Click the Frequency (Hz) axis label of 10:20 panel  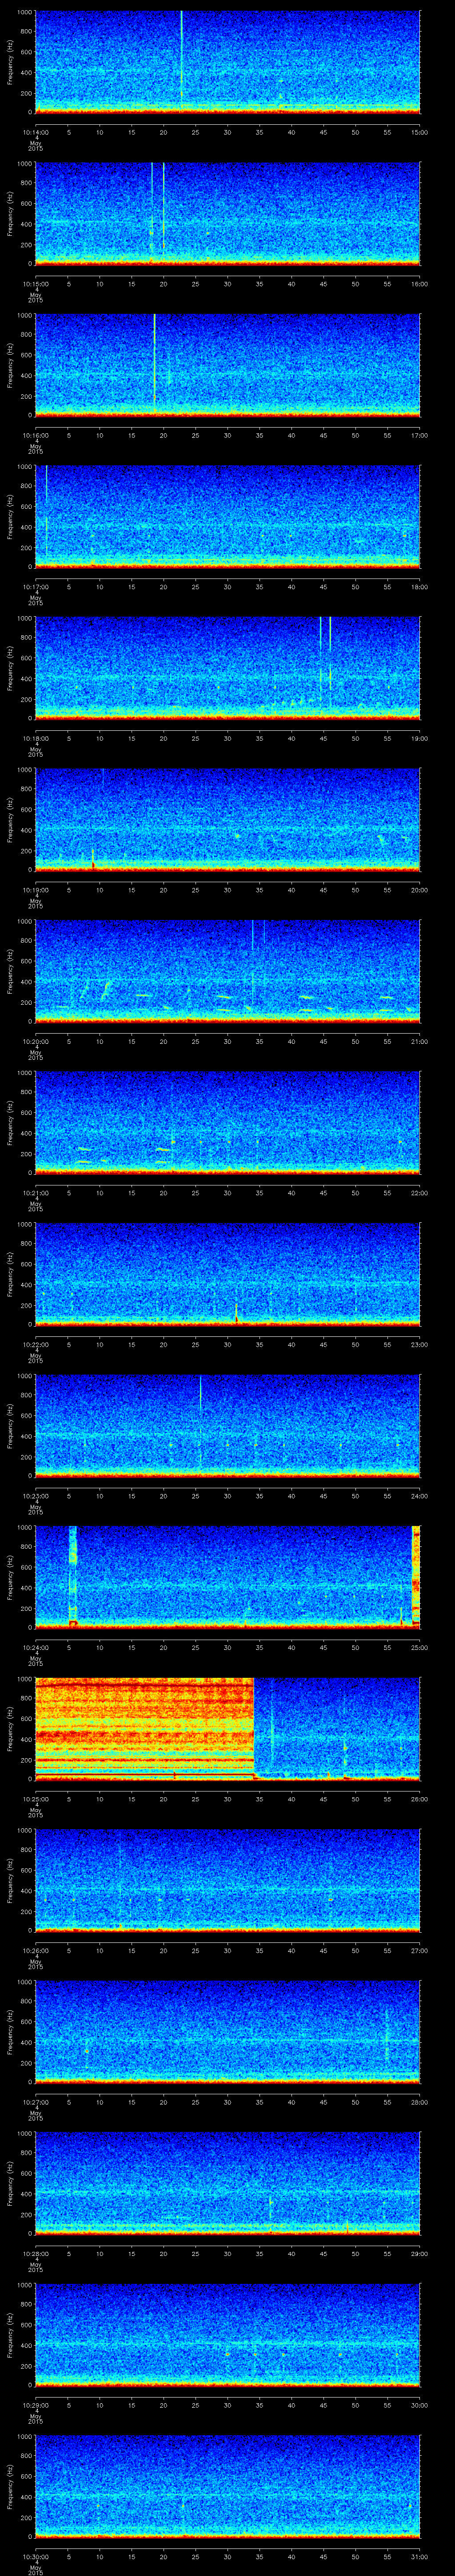pyautogui.click(x=10, y=971)
